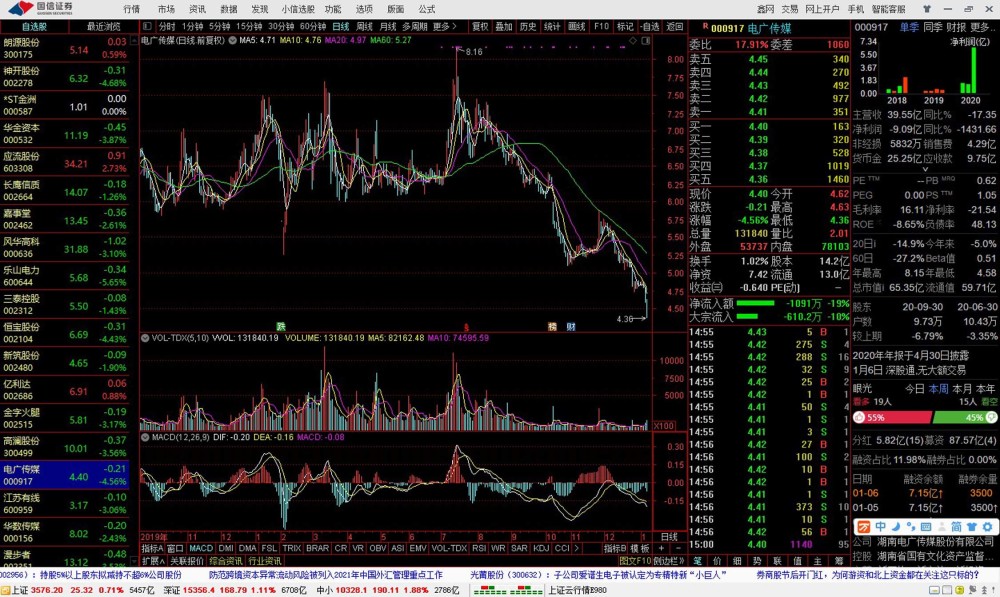Select the 日线 daily period
The height and width of the screenshot is (597, 1000).
click(x=341, y=26)
